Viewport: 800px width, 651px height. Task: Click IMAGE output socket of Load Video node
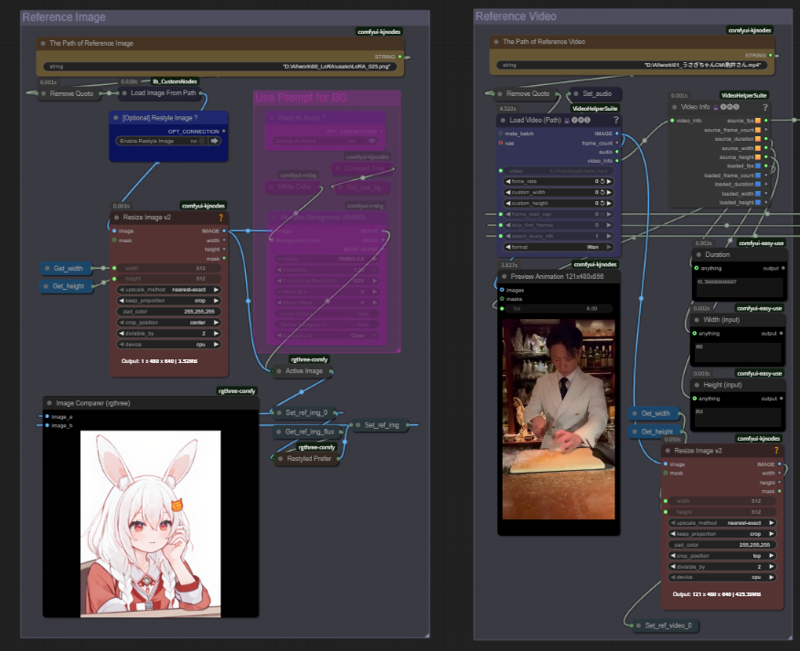pos(617,133)
